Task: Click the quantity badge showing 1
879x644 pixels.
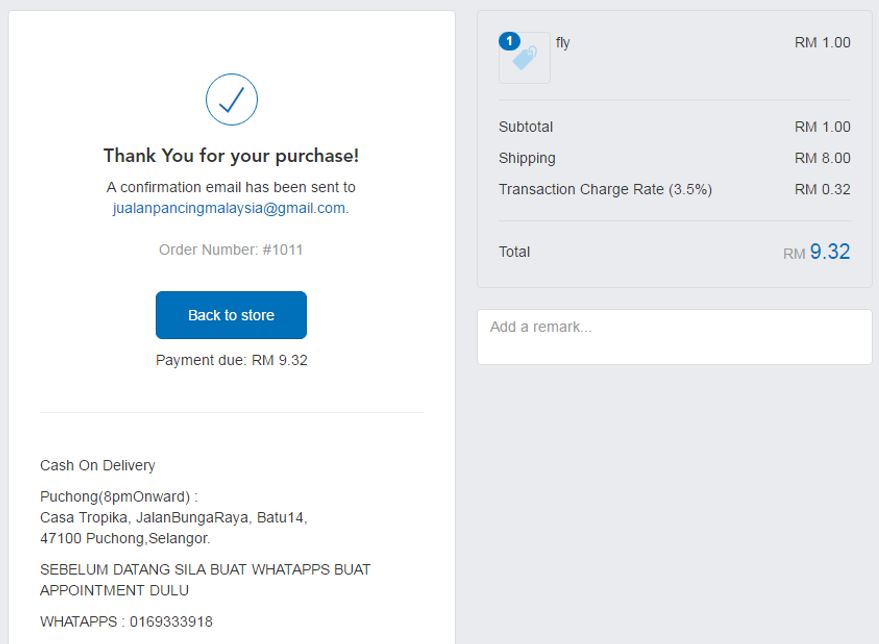Action: (509, 41)
